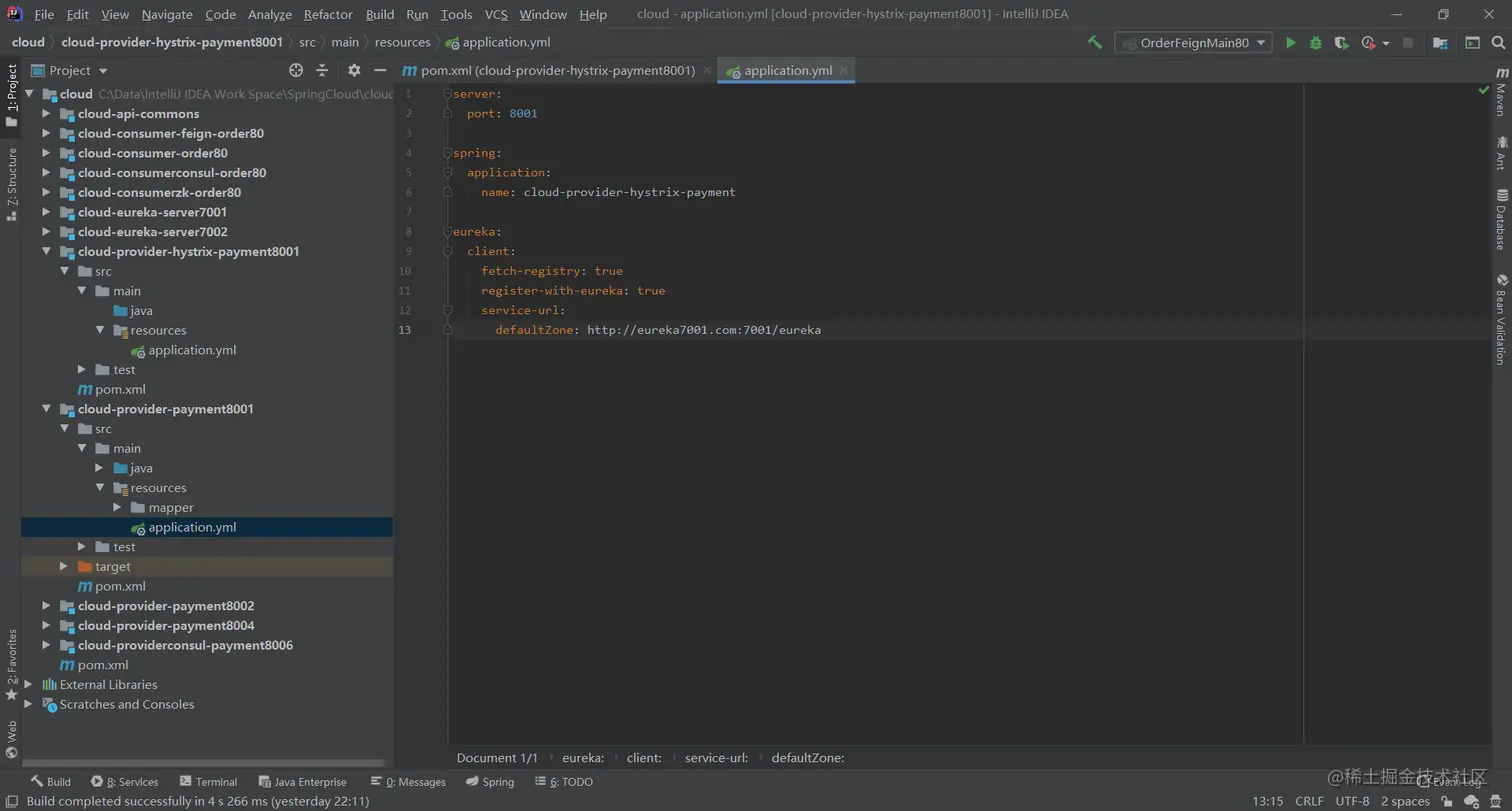Click the locate-file crosshair icon in Project panel
The height and width of the screenshot is (811, 1512).
tap(296, 70)
